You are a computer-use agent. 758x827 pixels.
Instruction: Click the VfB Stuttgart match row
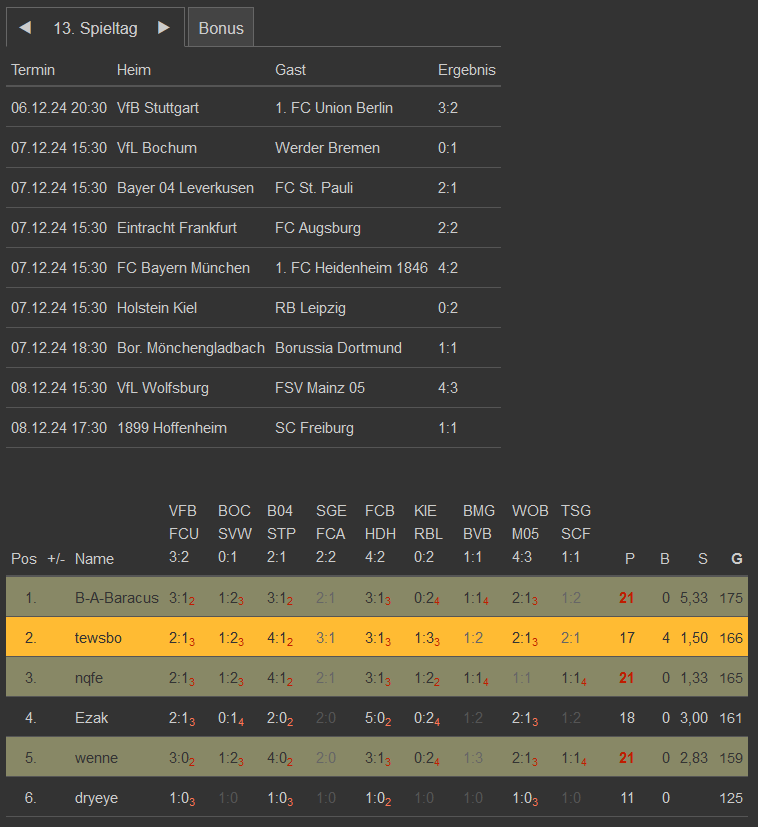(x=157, y=108)
